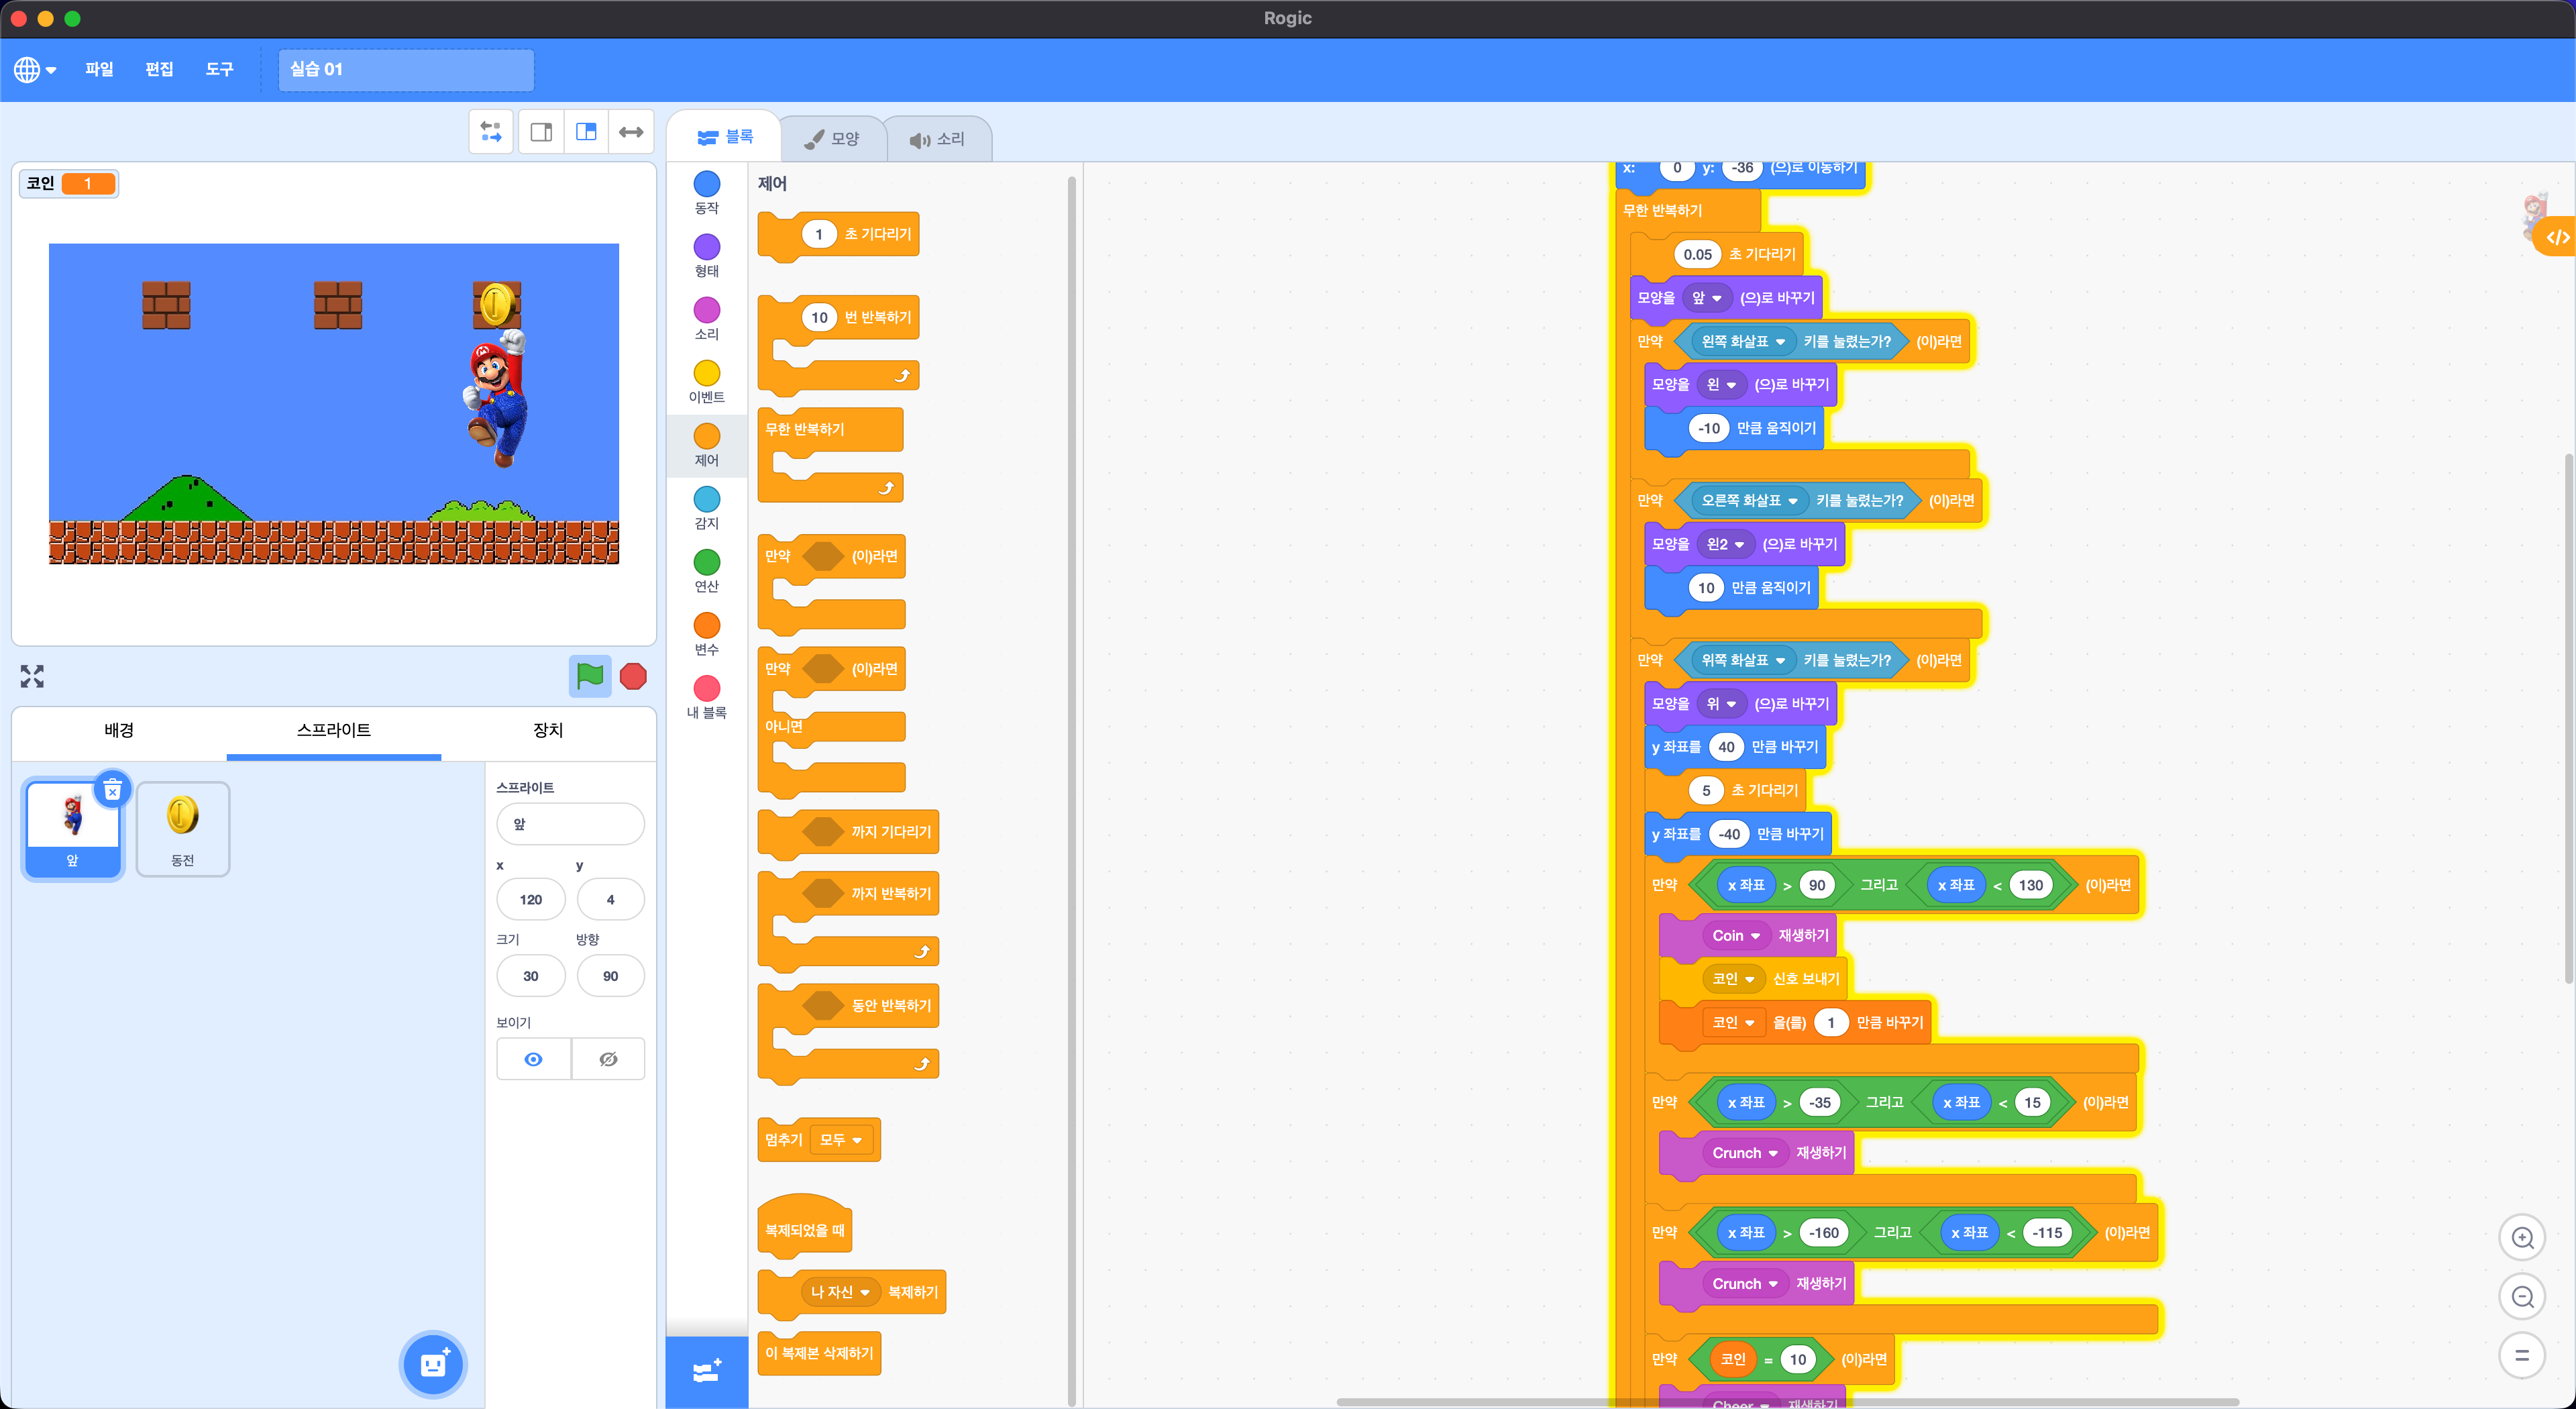Zoom out on the code workspace
The image size is (2576, 1409).
pyautogui.click(x=2521, y=1297)
